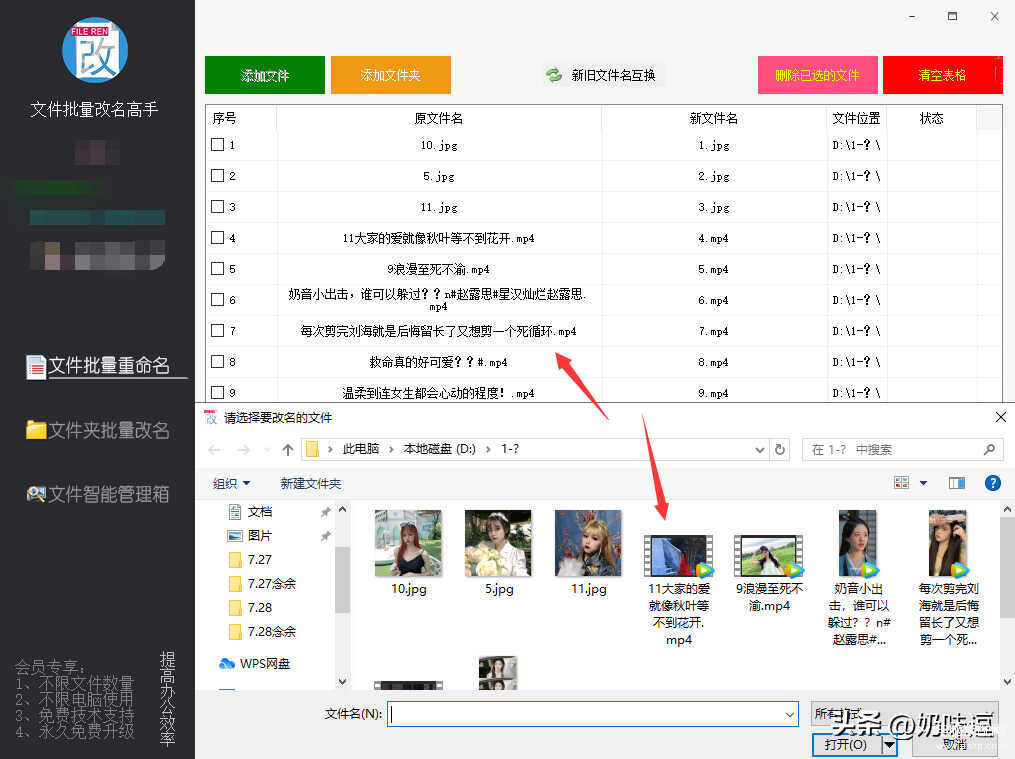1015x759 pixels.
Task: Go up one folder level arrow
Action: coord(288,450)
